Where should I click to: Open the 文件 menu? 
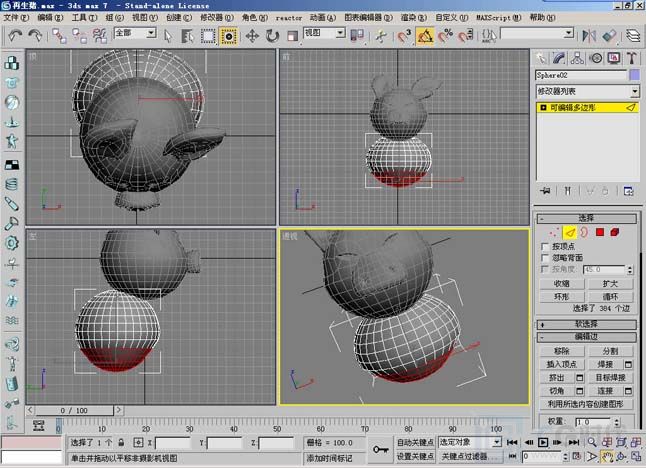(16, 17)
